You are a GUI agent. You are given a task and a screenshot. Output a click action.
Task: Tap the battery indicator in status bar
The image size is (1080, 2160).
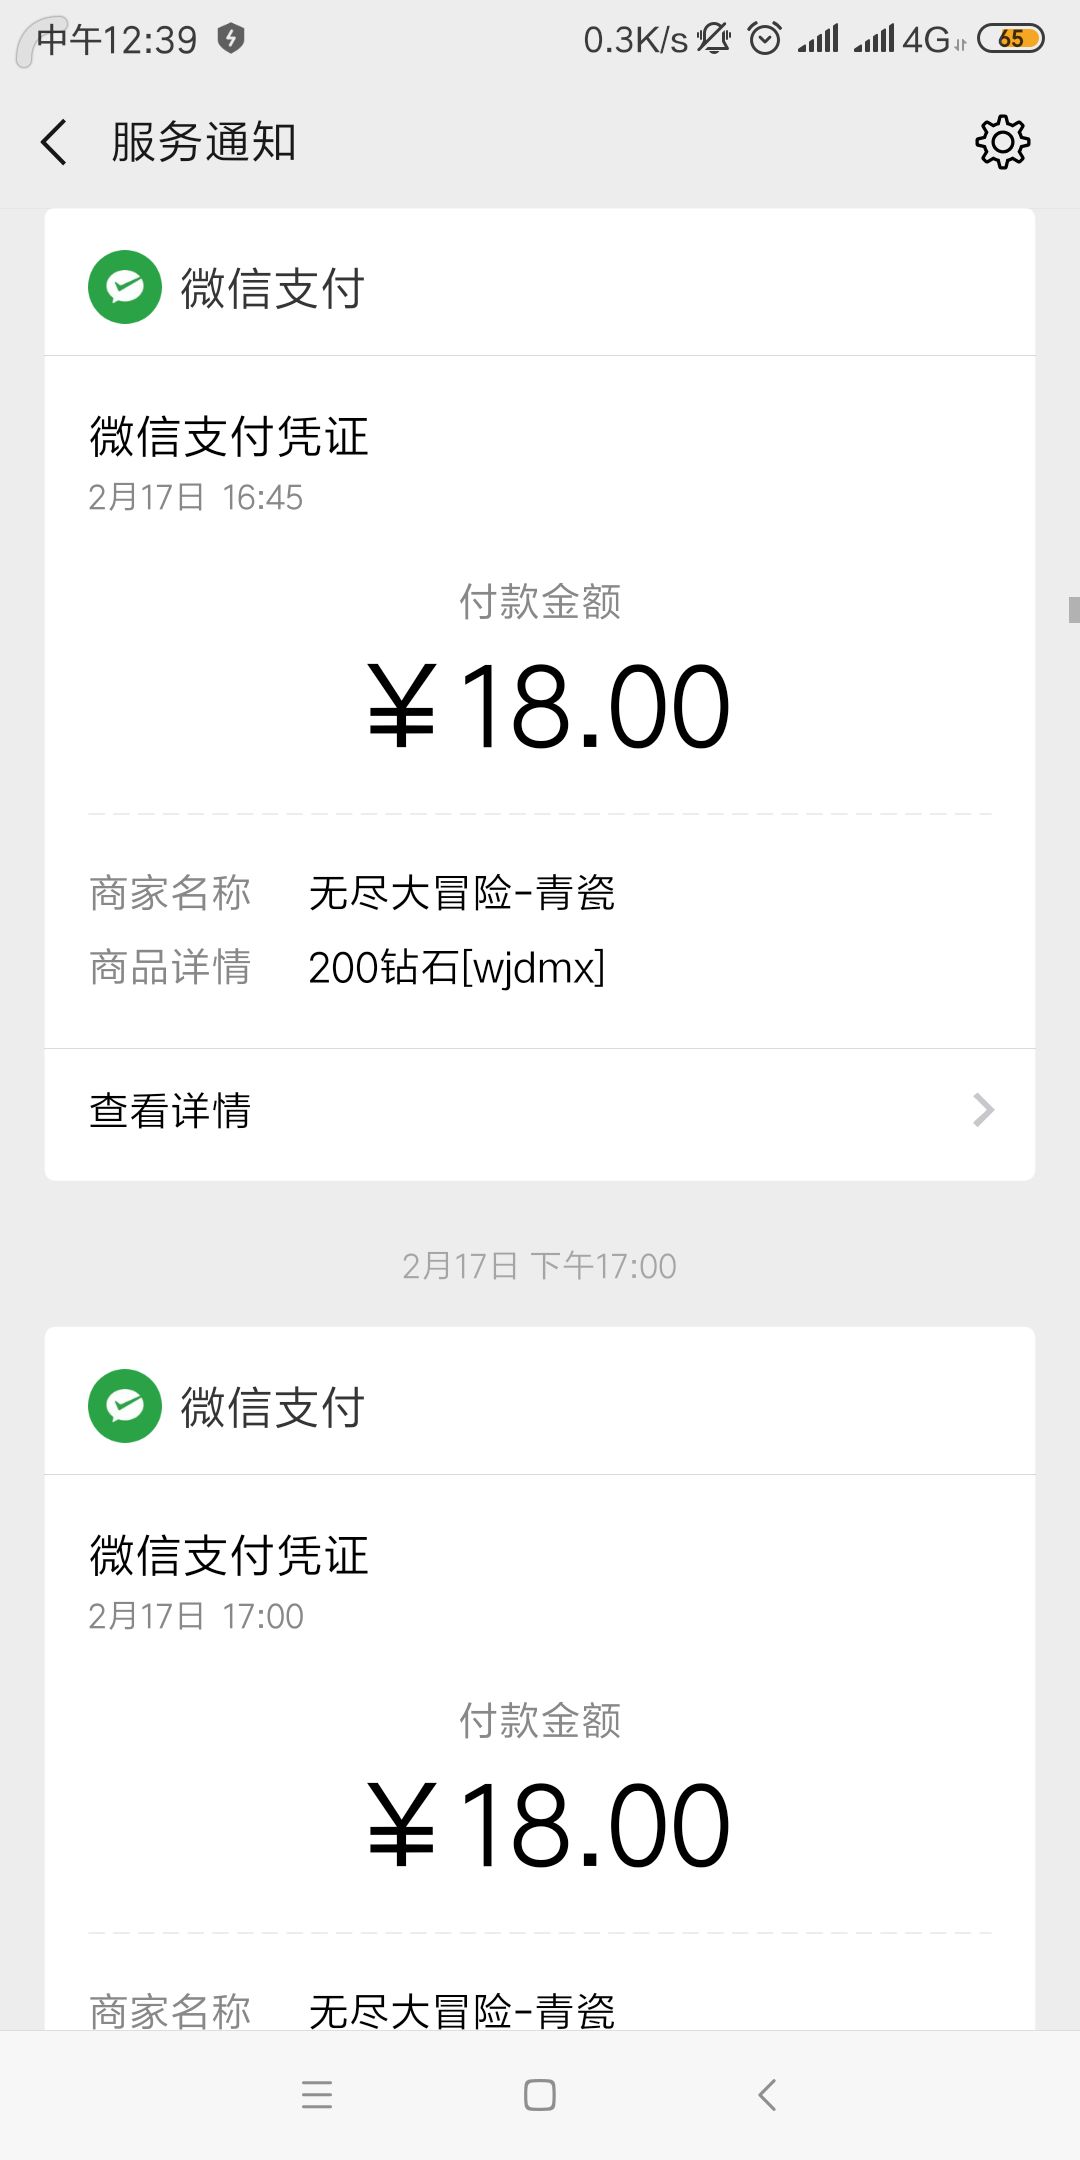click(x=1010, y=39)
